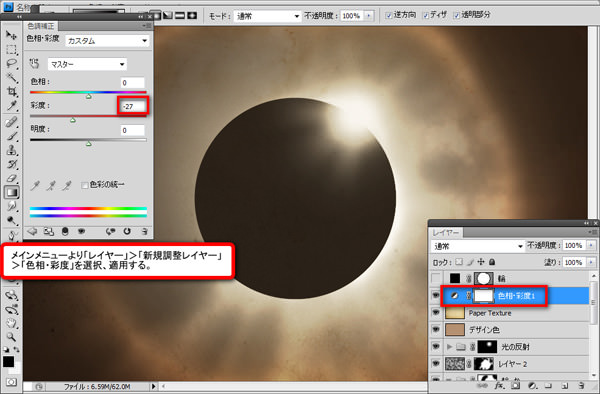Viewport: 600px width, 394px height.
Task: Click the 色相 hue slider handle
Action: tap(88, 96)
